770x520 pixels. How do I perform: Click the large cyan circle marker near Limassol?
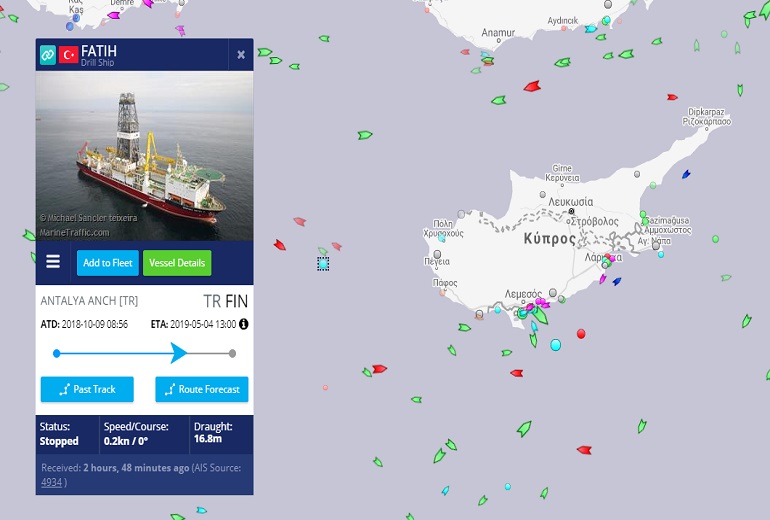(555, 345)
